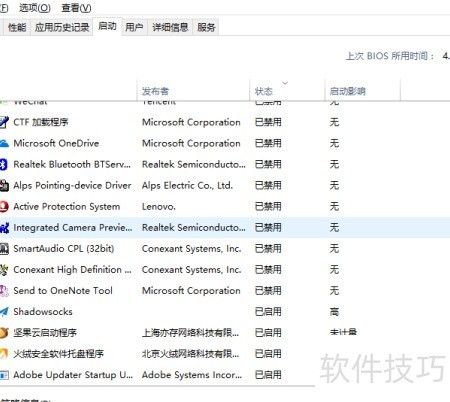
Task: Click 北京火绒网络科技有限... publisher cell
Action: (x=190, y=354)
